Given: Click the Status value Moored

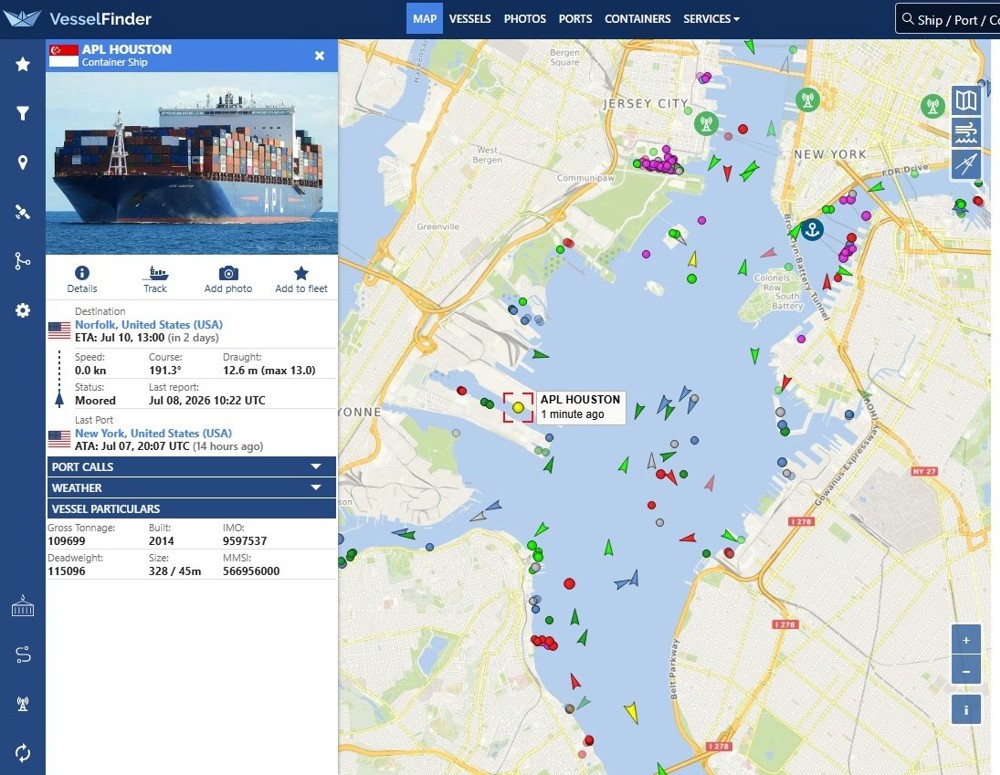Looking at the screenshot, I should 95,401.
